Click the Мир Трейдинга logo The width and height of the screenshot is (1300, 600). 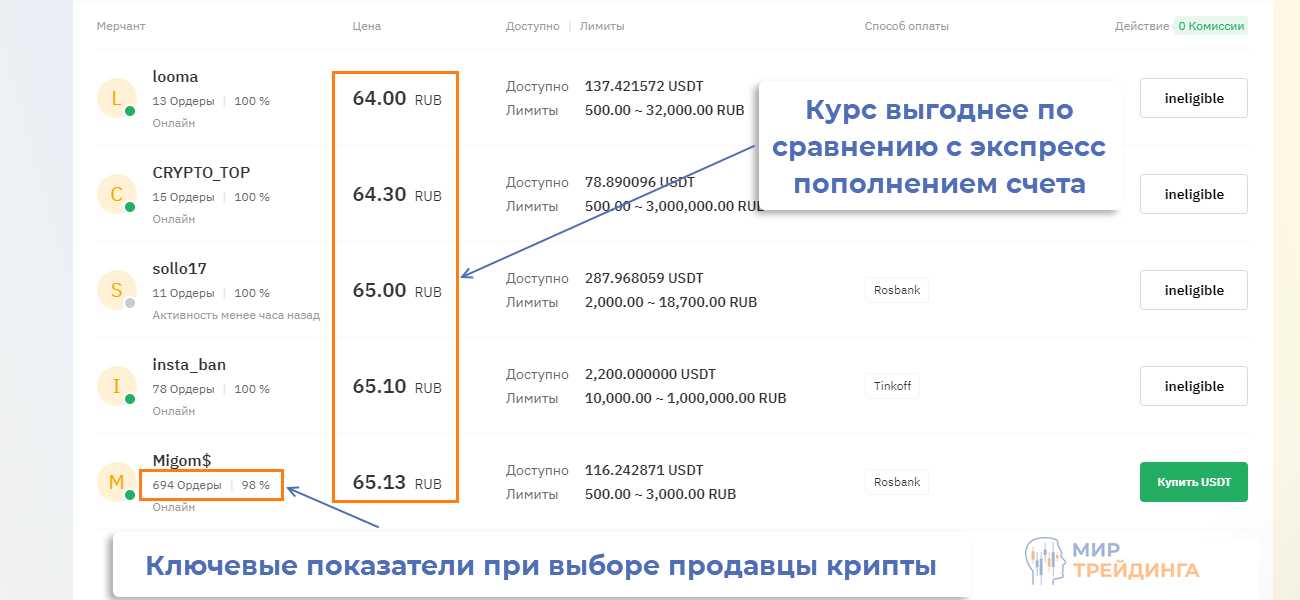1112,560
